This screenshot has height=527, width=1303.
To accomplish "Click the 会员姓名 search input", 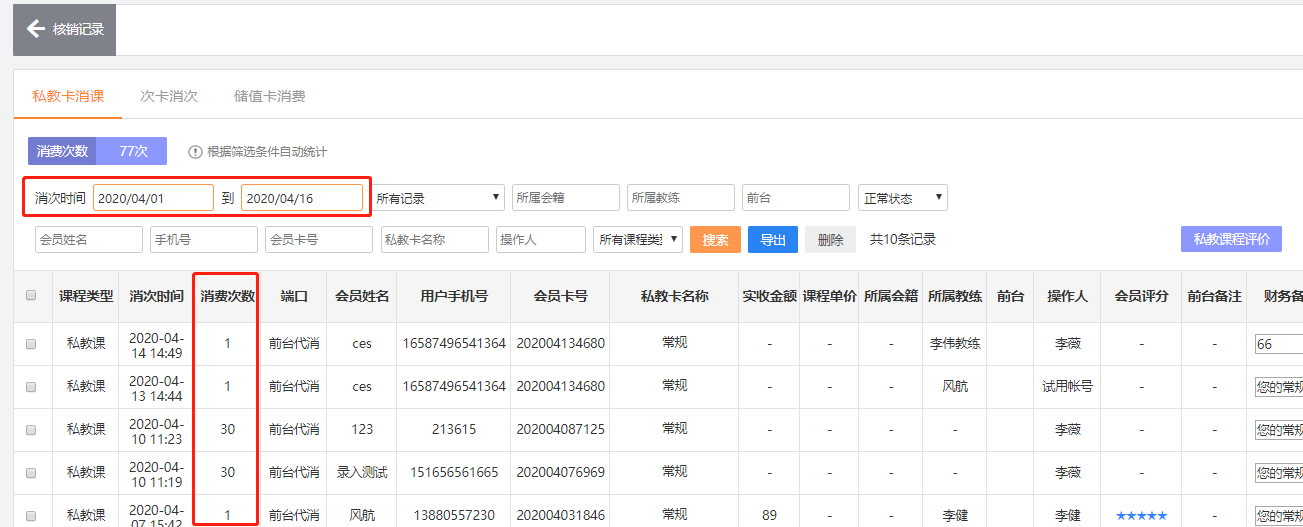I will 89,240.
